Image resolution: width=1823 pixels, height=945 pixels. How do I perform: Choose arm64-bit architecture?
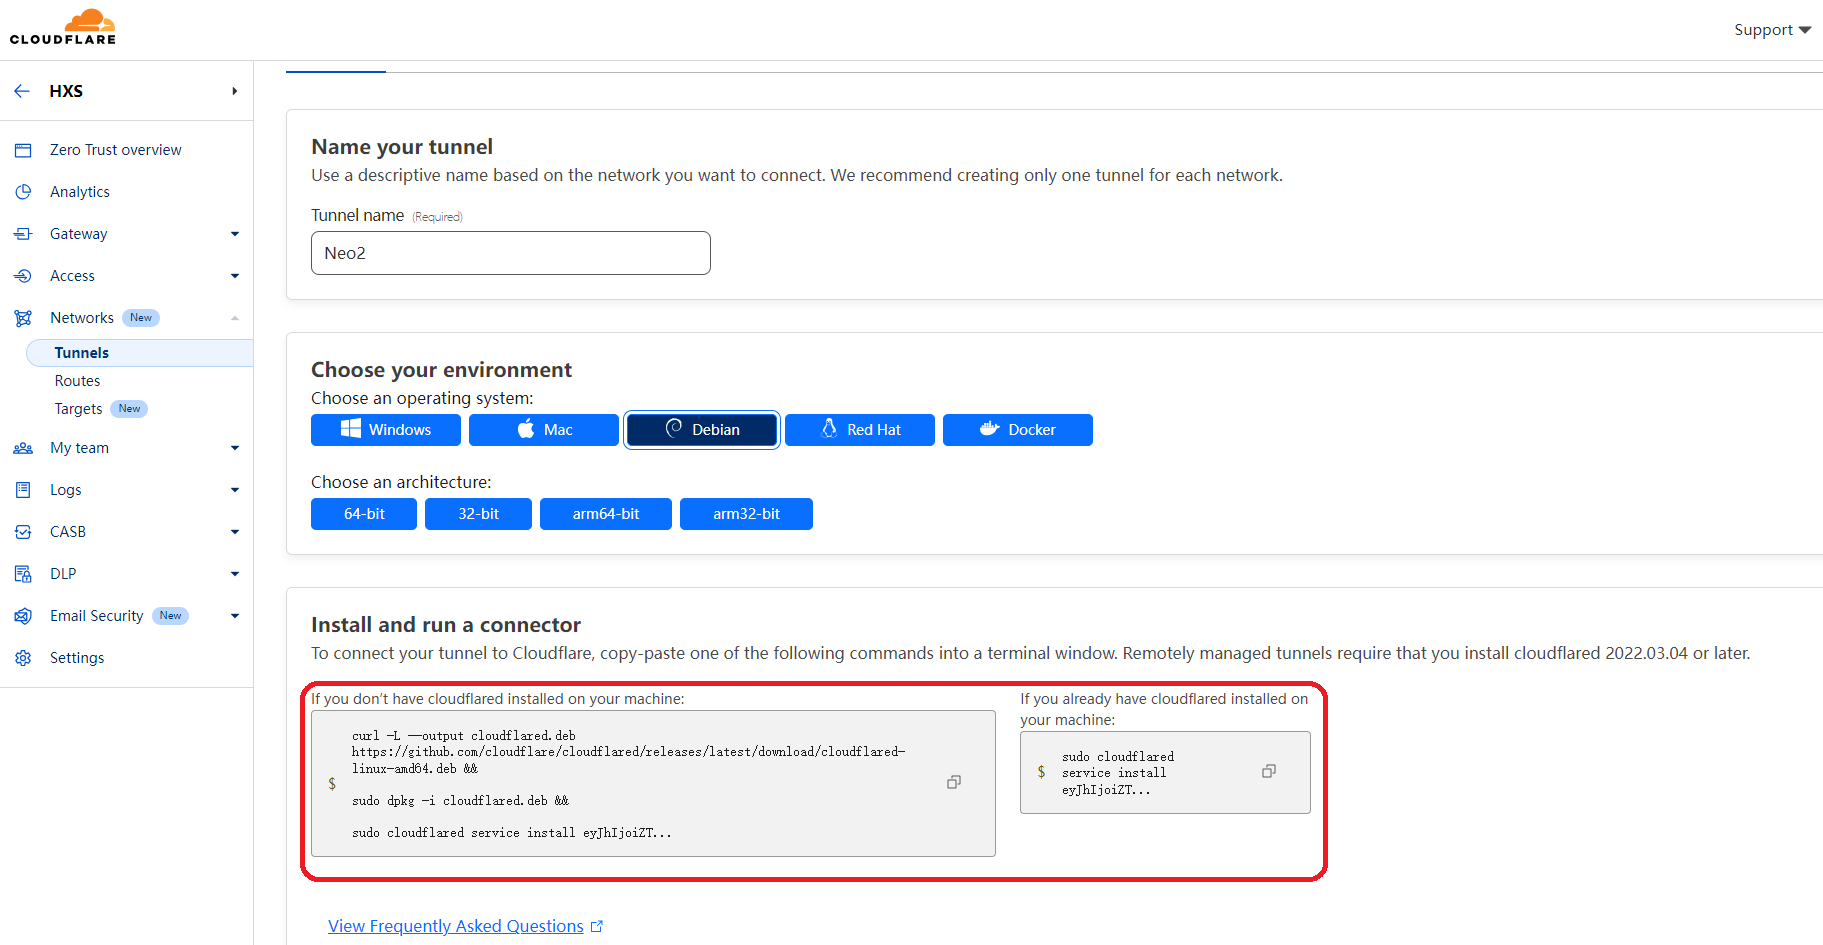[x=606, y=514]
